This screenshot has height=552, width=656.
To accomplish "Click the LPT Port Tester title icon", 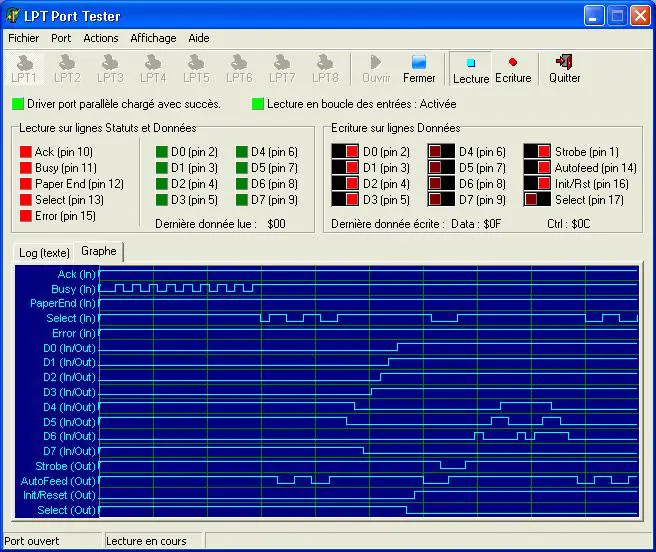I will point(13,15).
